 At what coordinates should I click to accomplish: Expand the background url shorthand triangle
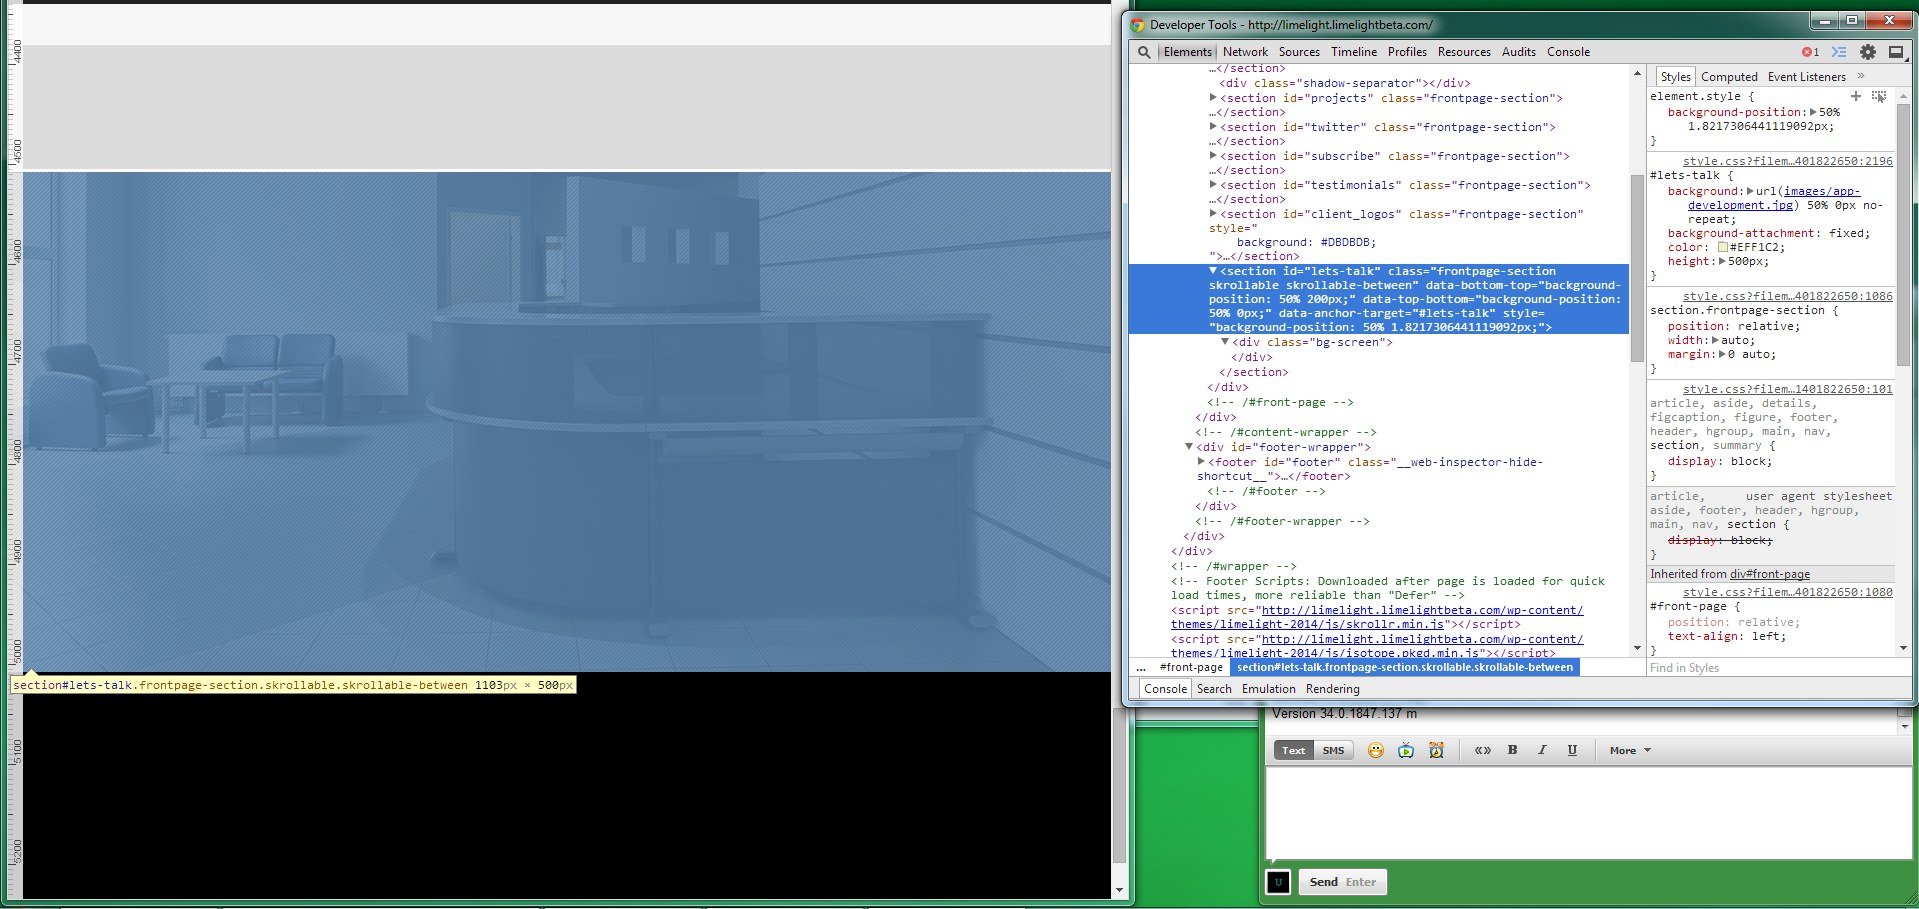click(x=1750, y=191)
